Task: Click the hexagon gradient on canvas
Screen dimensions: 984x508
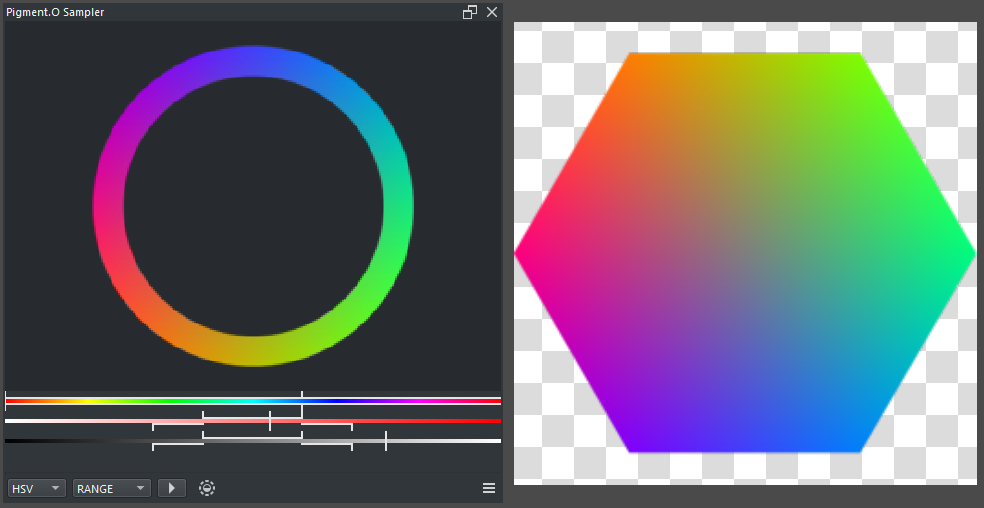Action: pyautogui.click(x=745, y=253)
